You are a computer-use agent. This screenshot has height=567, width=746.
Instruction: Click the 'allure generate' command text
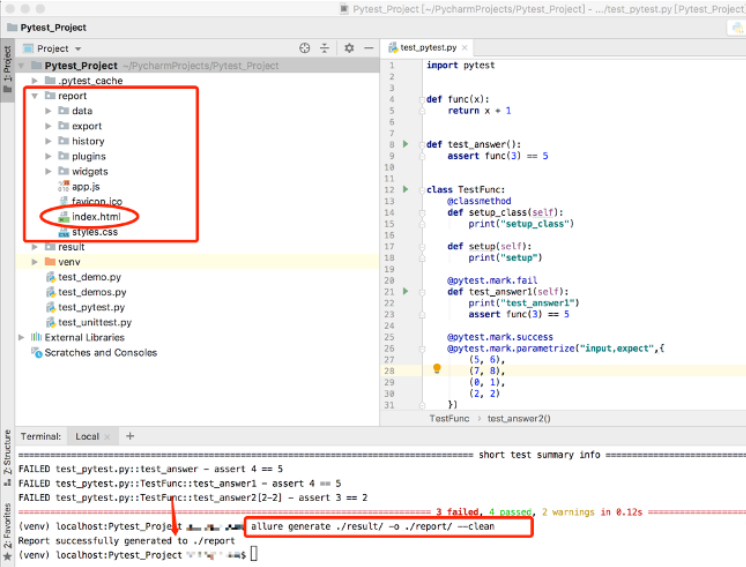click(x=373, y=527)
